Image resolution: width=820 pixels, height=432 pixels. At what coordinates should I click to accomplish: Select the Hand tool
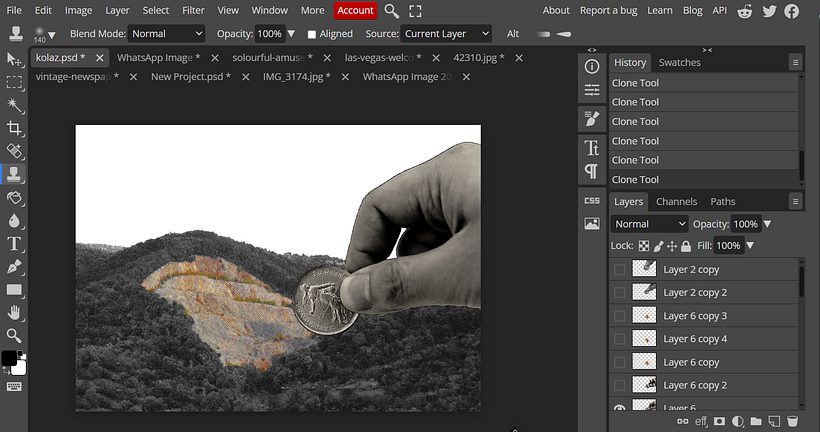(14, 313)
